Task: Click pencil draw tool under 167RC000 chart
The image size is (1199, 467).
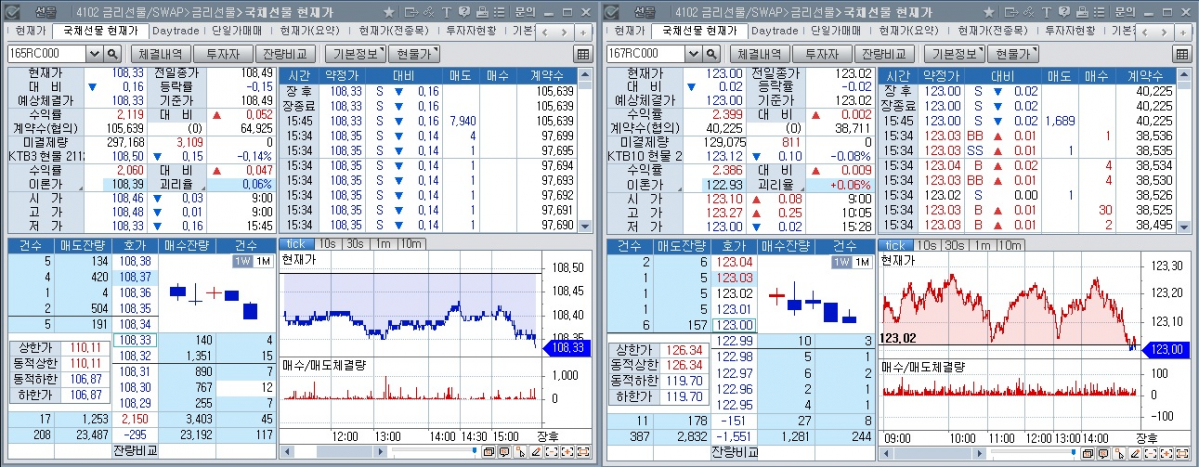Action: (x=1134, y=452)
